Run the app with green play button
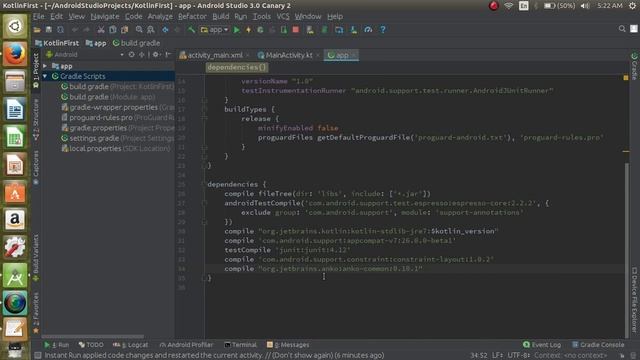Image resolution: width=640 pixels, height=360 pixels. click(236, 30)
